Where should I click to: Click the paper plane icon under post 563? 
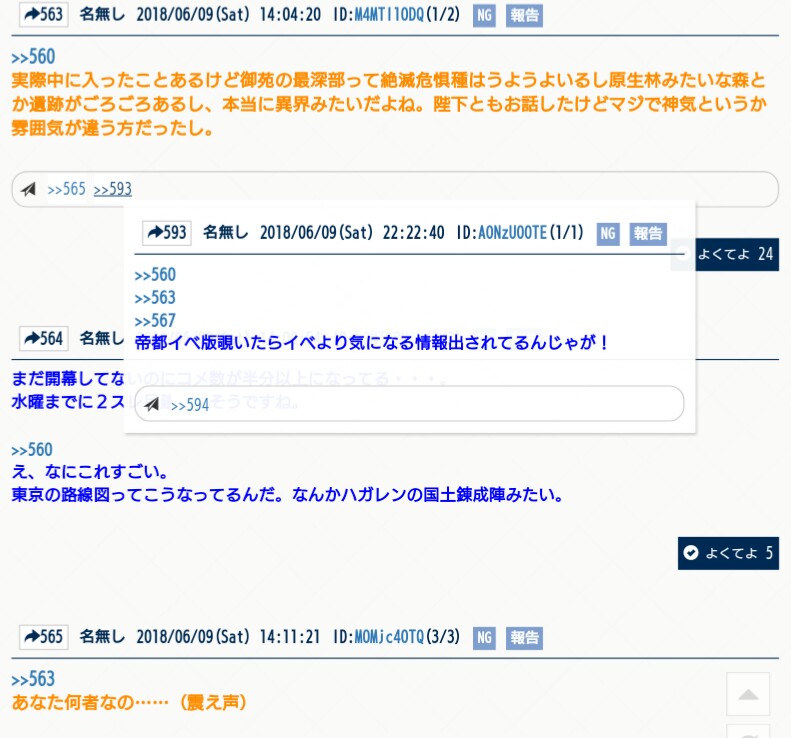(29, 189)
